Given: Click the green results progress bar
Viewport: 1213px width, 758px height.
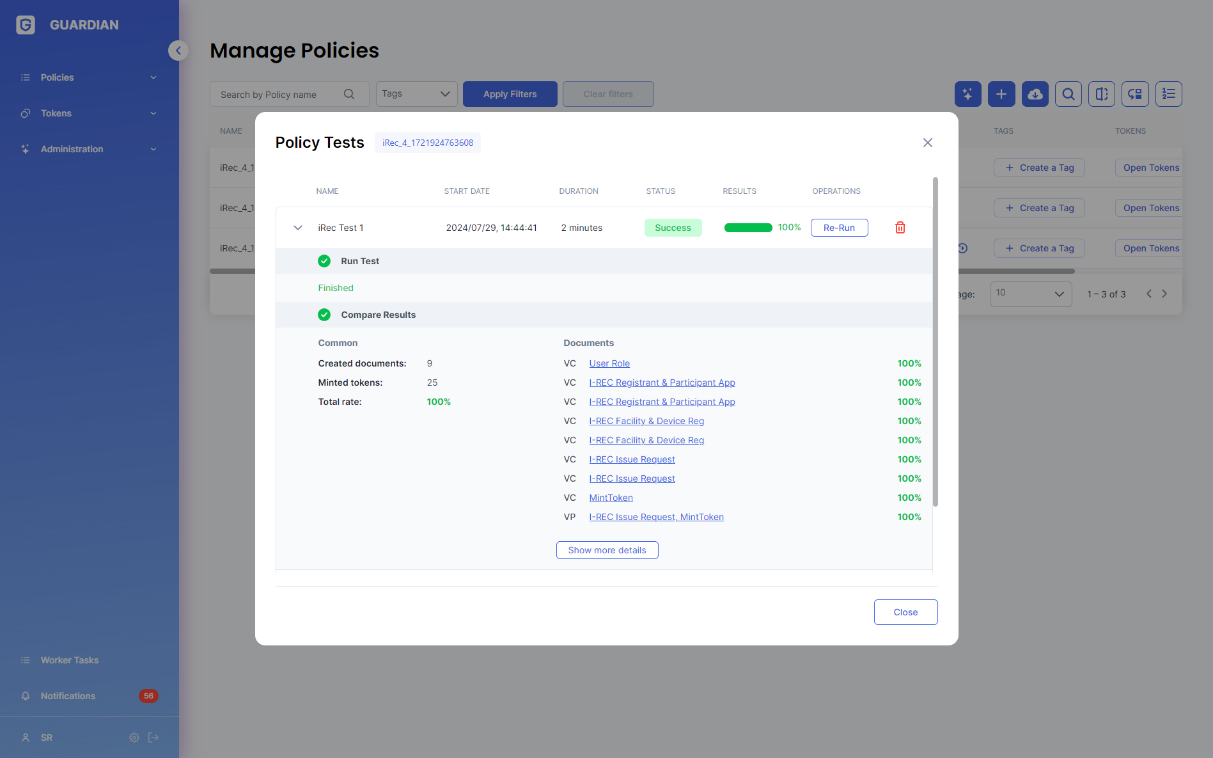Looking at the screenshot, I should [x=748, y=228].
